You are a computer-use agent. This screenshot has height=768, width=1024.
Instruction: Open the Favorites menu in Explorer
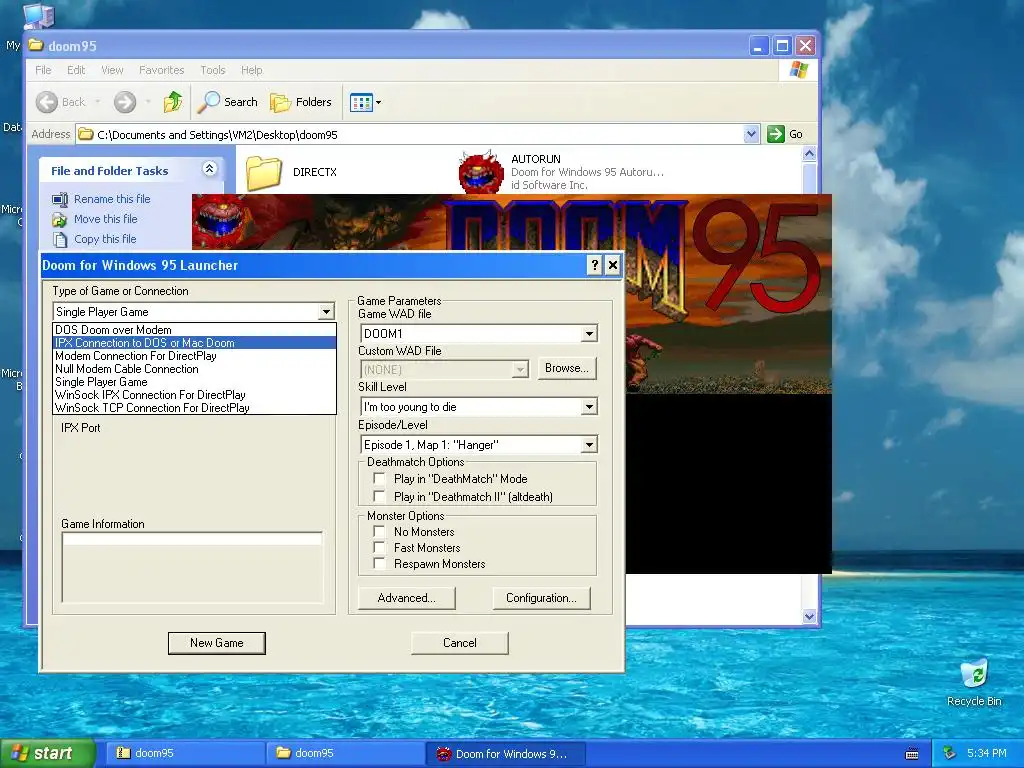point(161,70)
